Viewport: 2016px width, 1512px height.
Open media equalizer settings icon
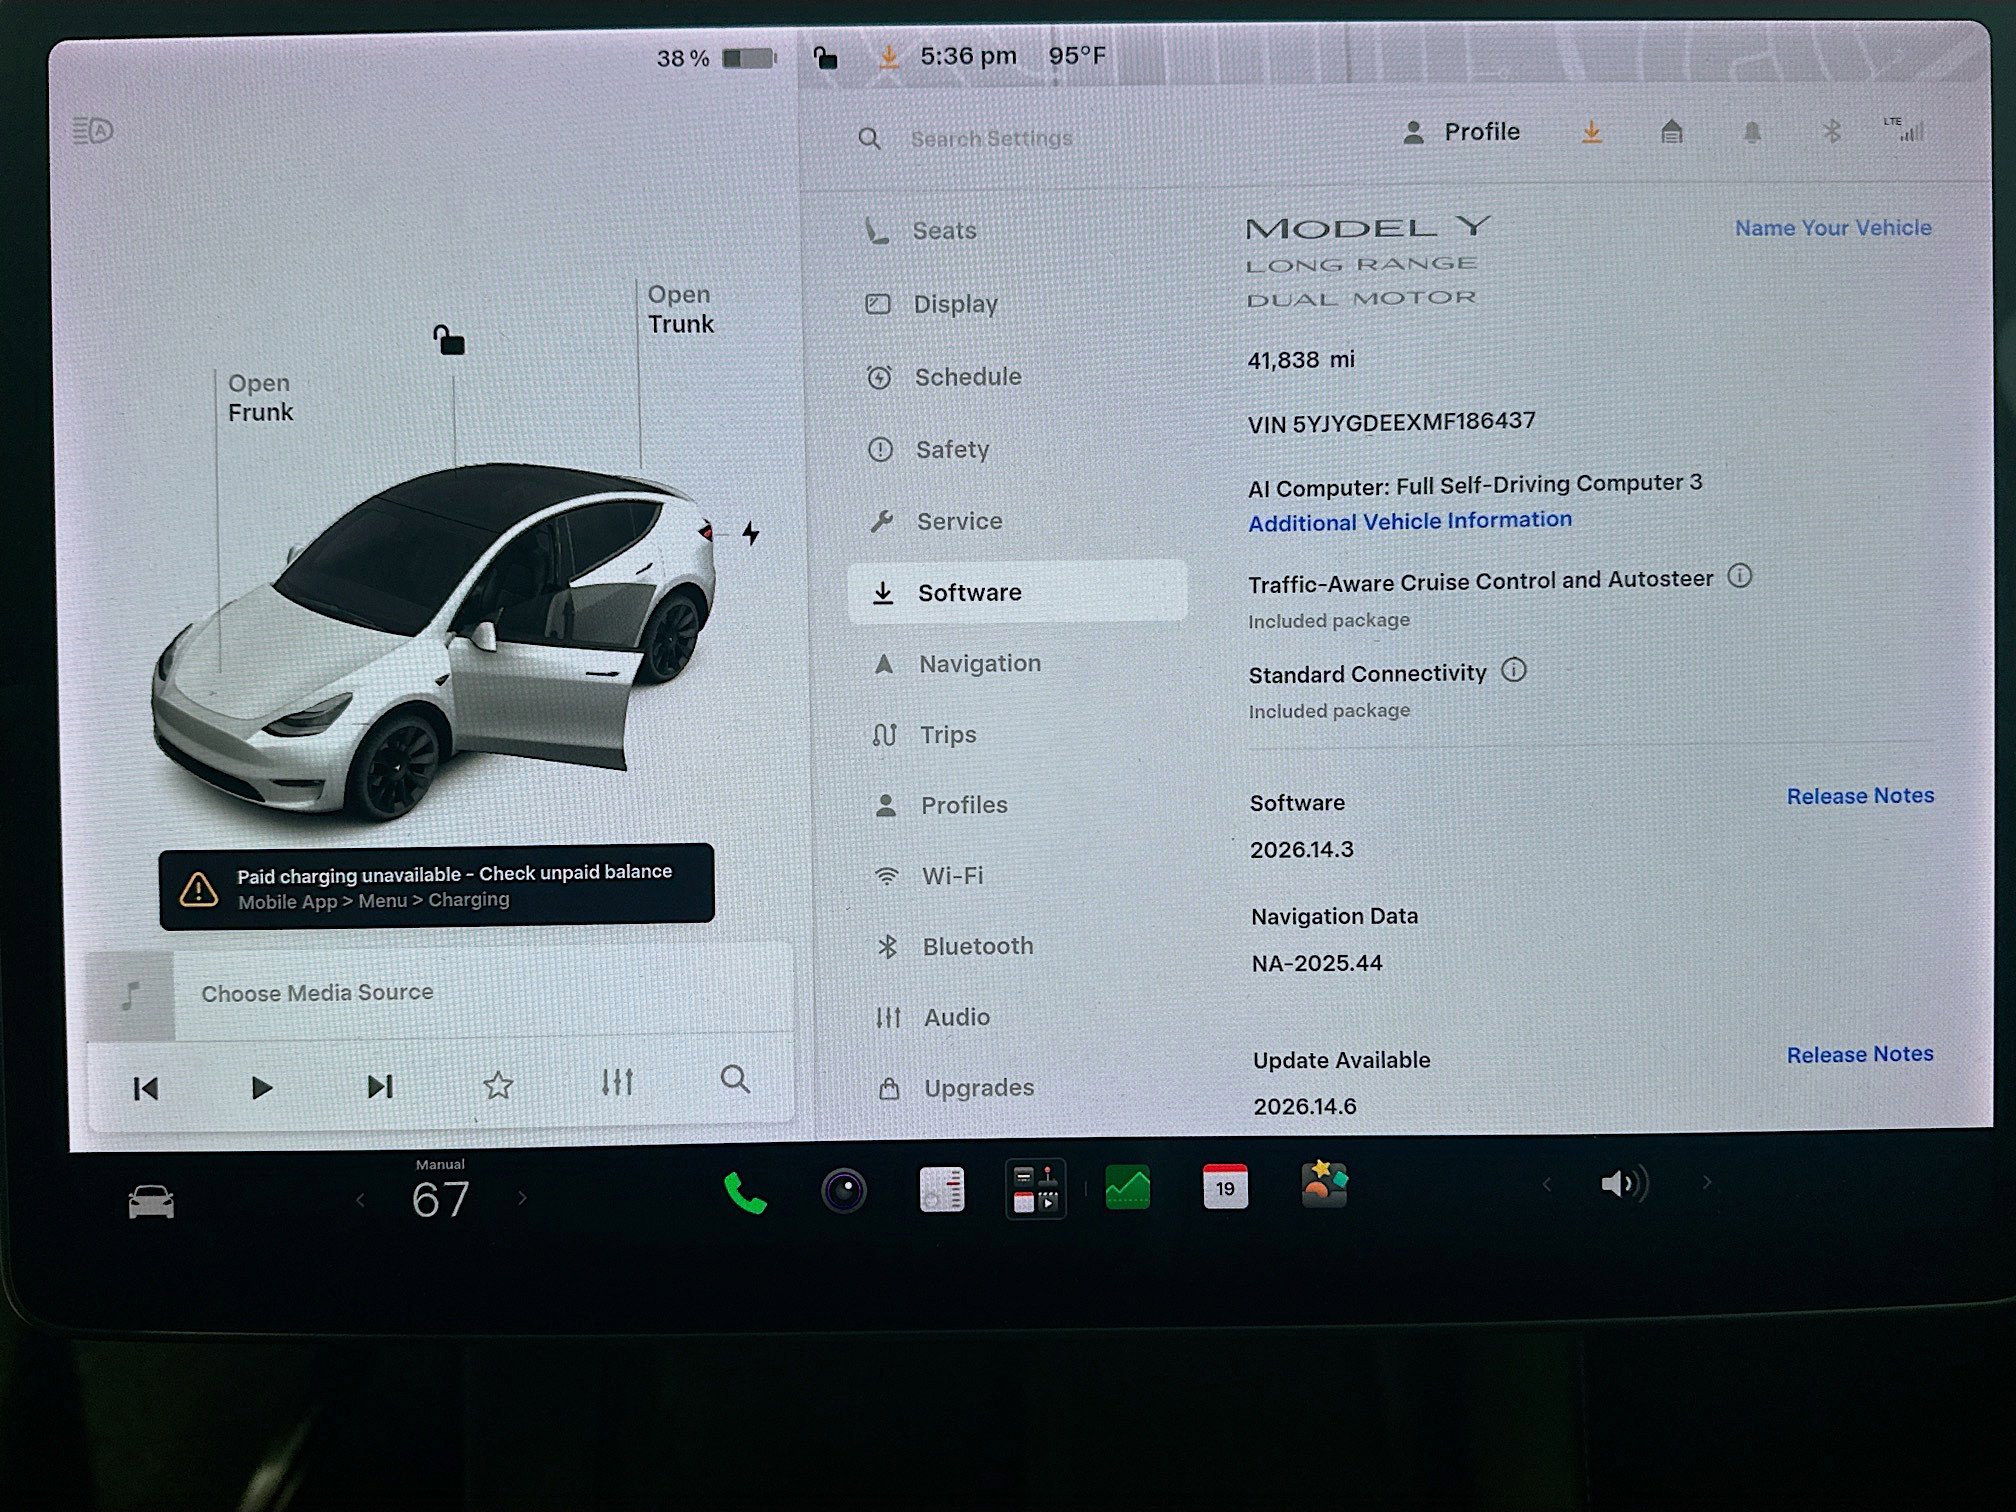(617, 1082)
